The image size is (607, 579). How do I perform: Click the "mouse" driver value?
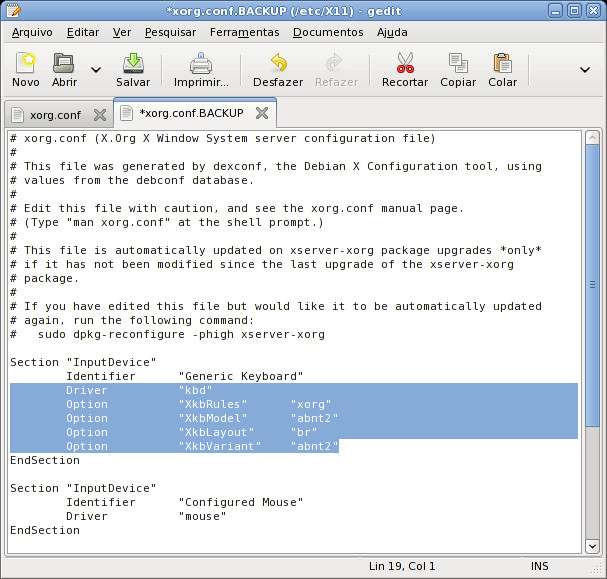[202, 516]
